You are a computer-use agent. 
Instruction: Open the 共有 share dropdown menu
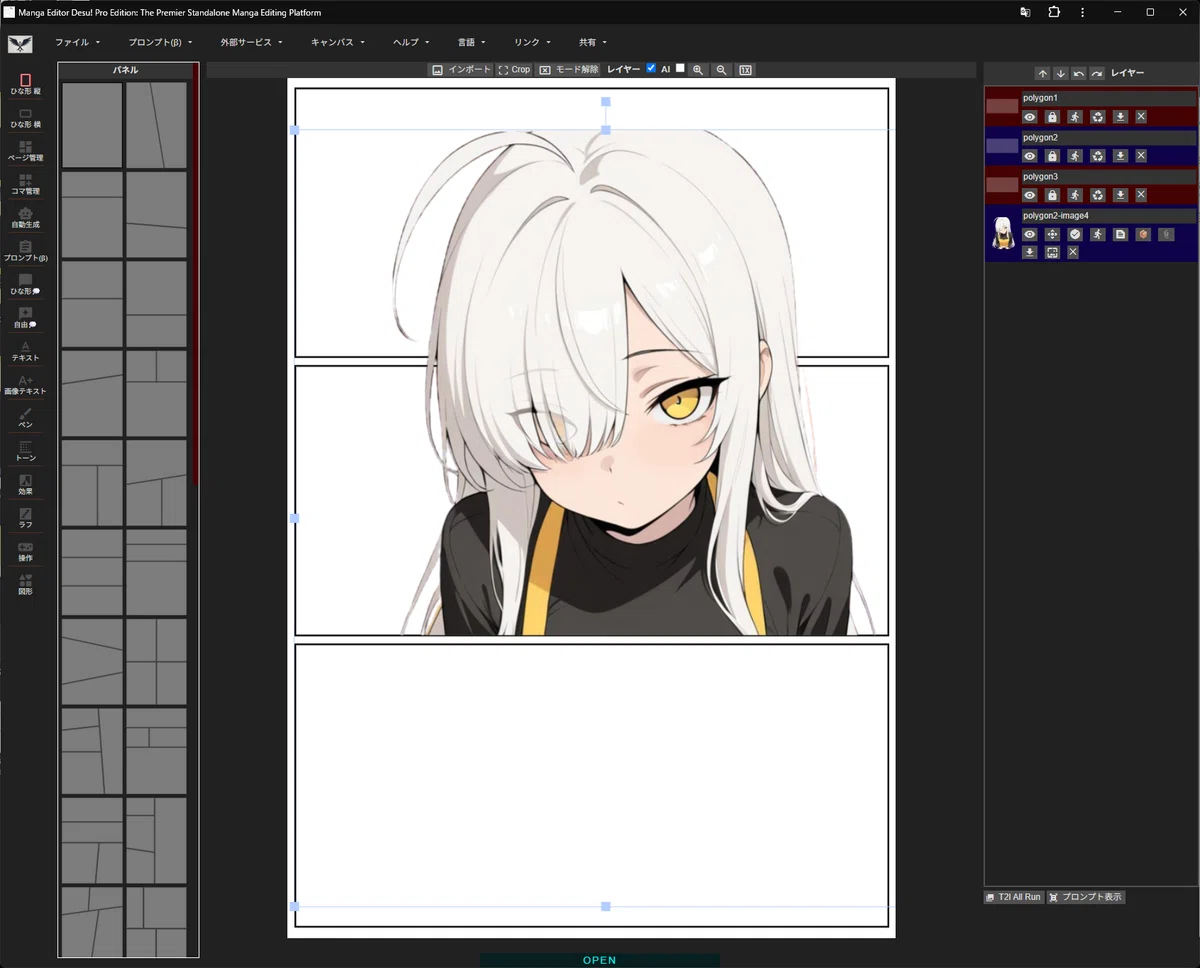593,43
